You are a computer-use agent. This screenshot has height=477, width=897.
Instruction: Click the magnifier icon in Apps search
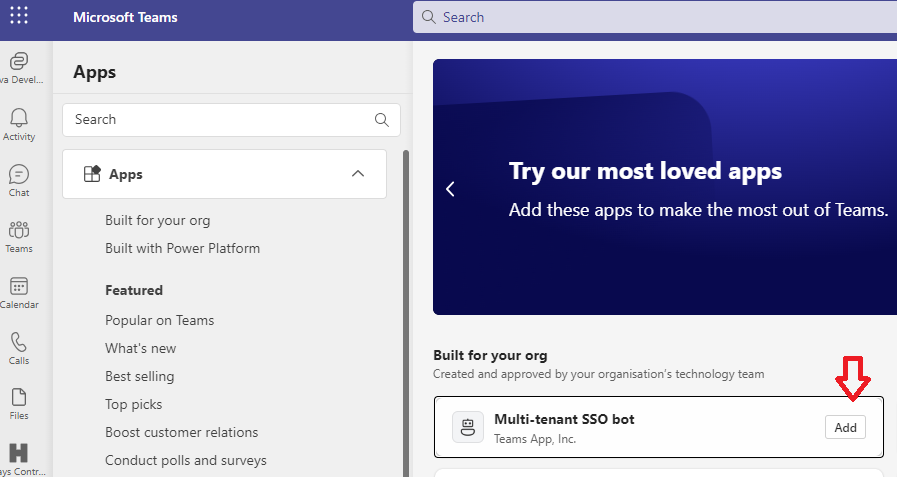tap(381, 119)
